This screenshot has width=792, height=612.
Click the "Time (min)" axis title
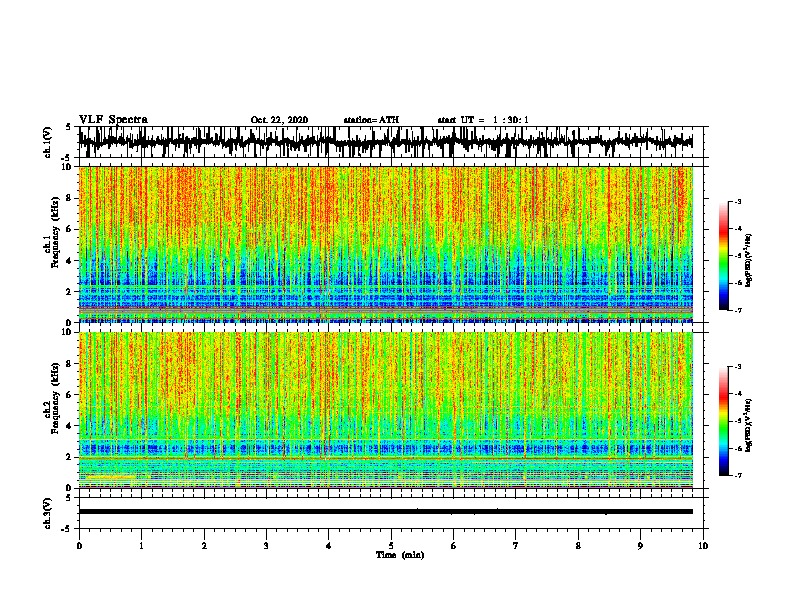point(400,555)
